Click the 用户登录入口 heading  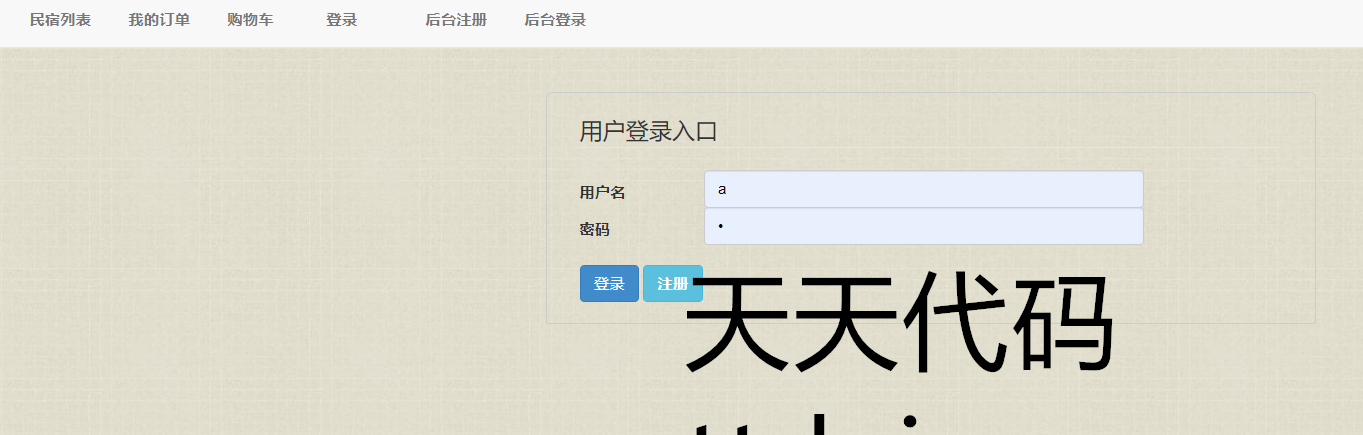pos(648,131)
